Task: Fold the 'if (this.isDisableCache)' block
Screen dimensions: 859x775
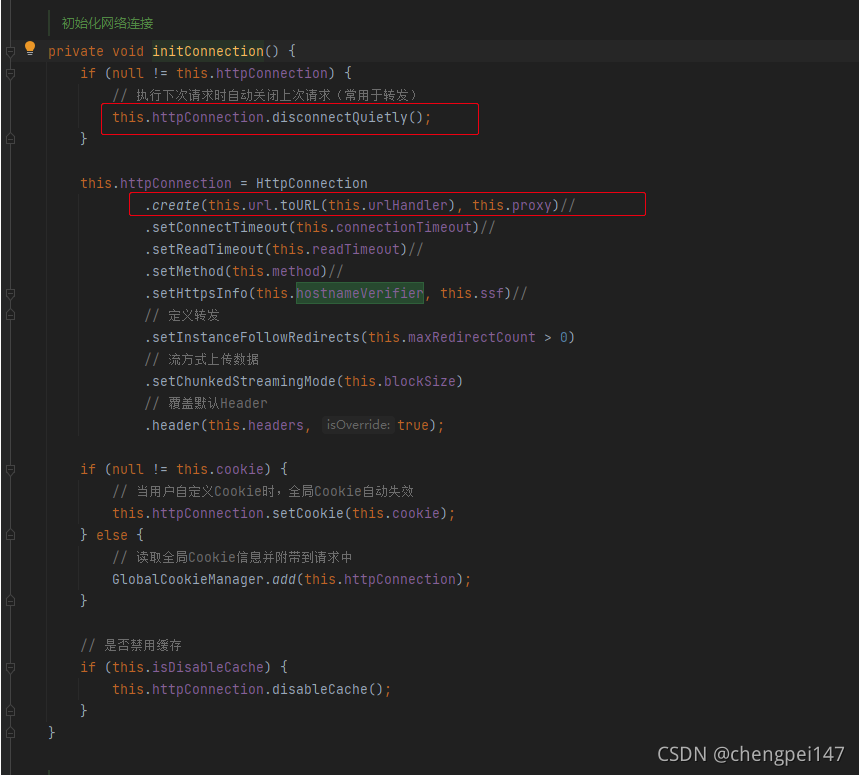Action: [x=10, y=667]
